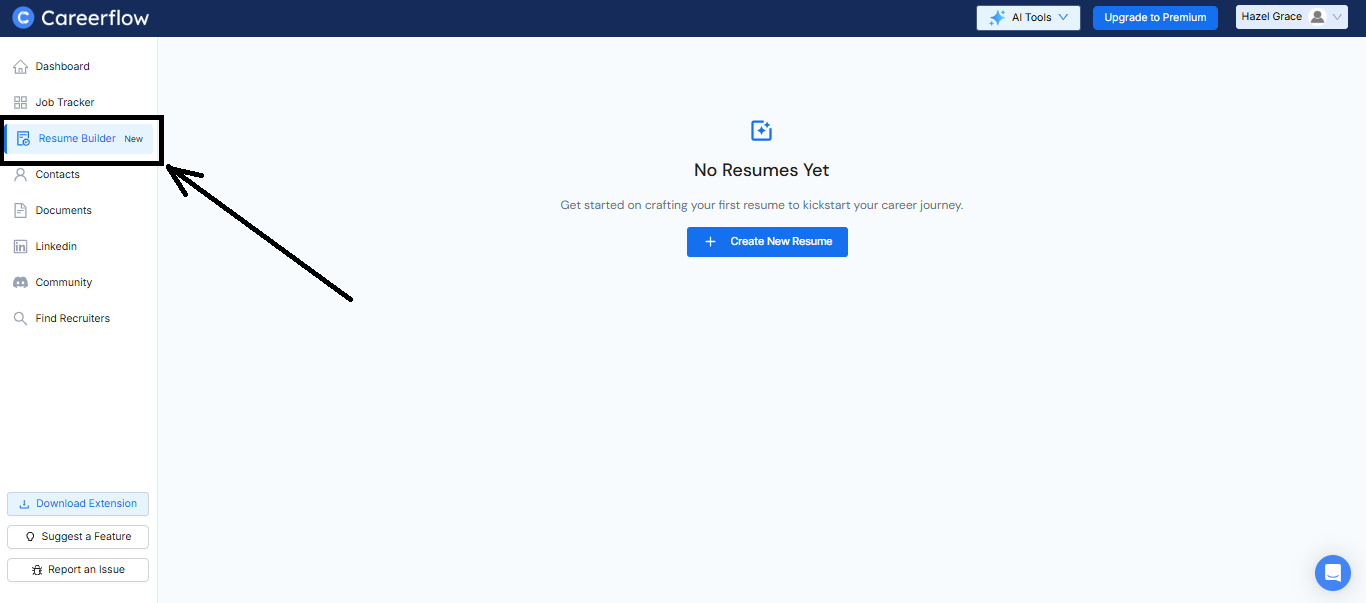This screenshot has height=603, width=1366.
Task: Click the Careerflow logo icon
Action: [x=22, y=17]
